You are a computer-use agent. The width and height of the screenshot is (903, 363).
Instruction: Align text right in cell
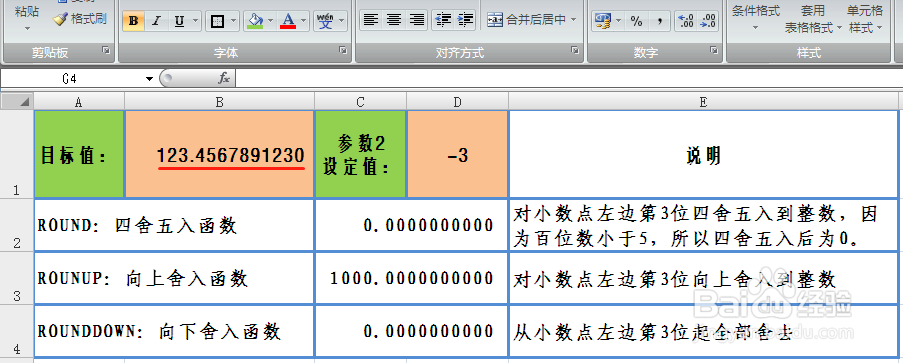coord(416,21)
